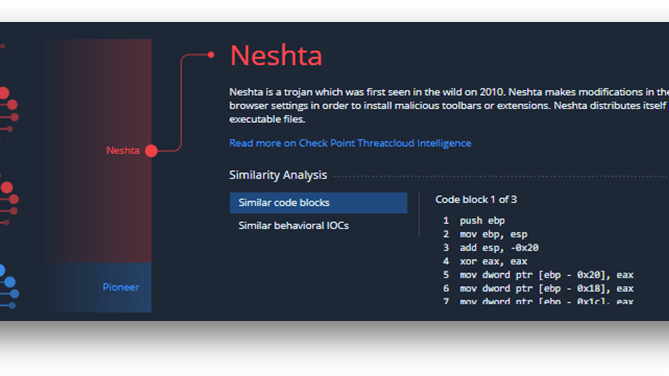
Task: Click the Code block 1 of 3 heading
Action: coord(476,199)
